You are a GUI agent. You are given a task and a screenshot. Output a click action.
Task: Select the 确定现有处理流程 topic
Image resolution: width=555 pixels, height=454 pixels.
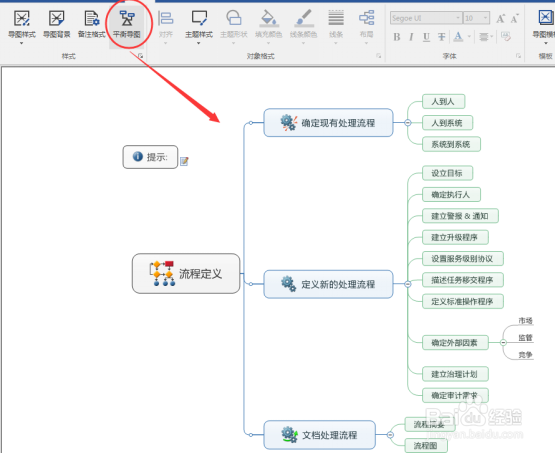click(328, 122)
